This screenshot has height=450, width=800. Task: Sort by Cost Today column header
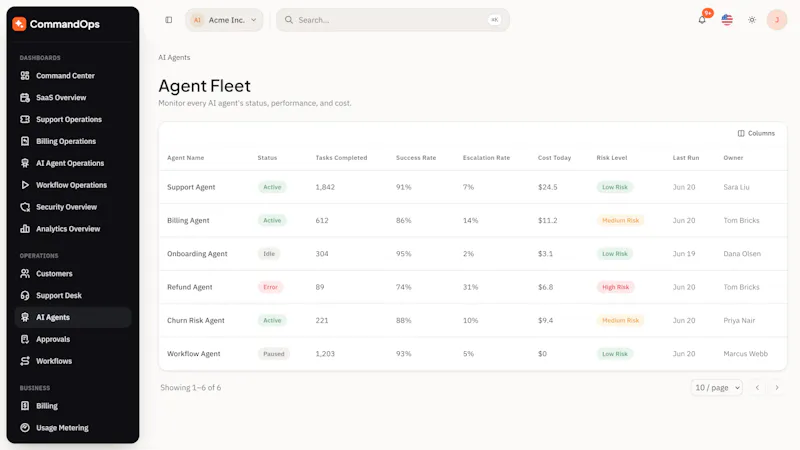click(x=554, y=158)
